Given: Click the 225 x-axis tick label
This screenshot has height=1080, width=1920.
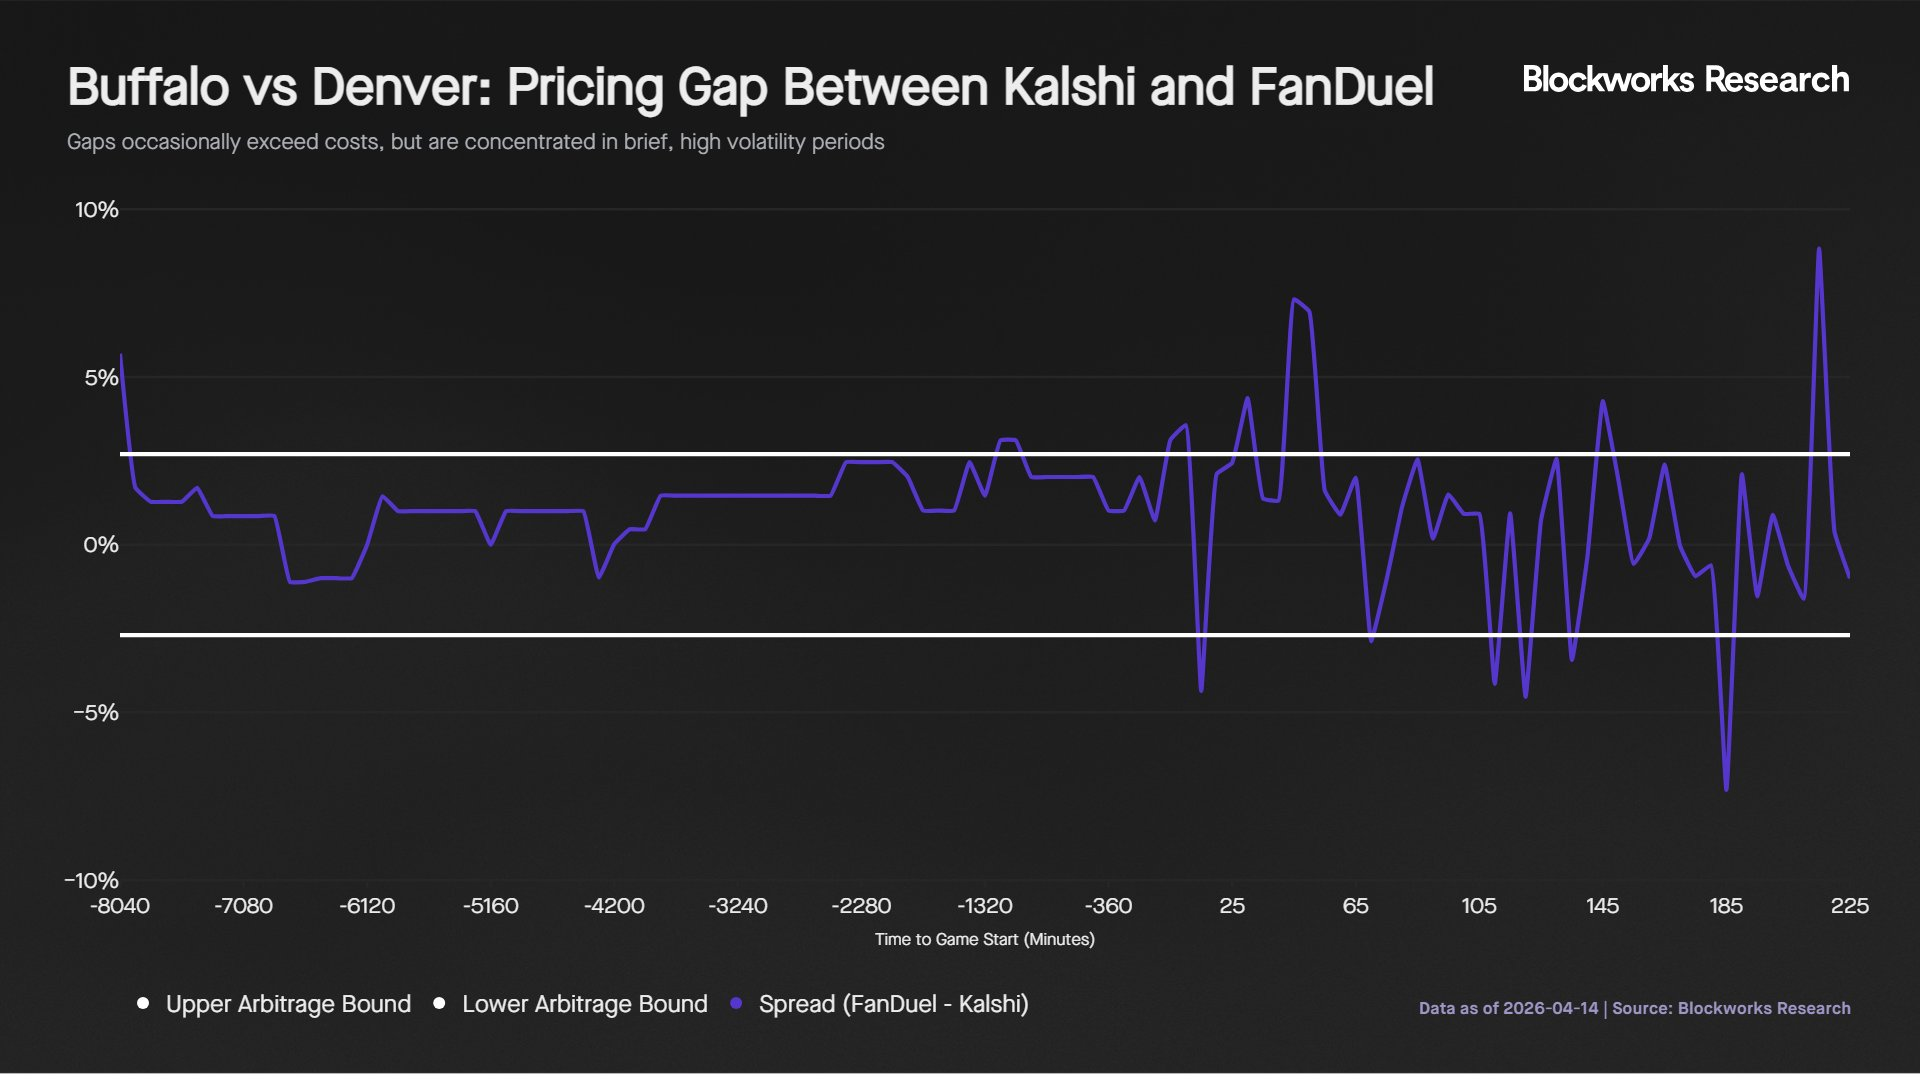Looking at the screenshot, I should pos(1849,906).
